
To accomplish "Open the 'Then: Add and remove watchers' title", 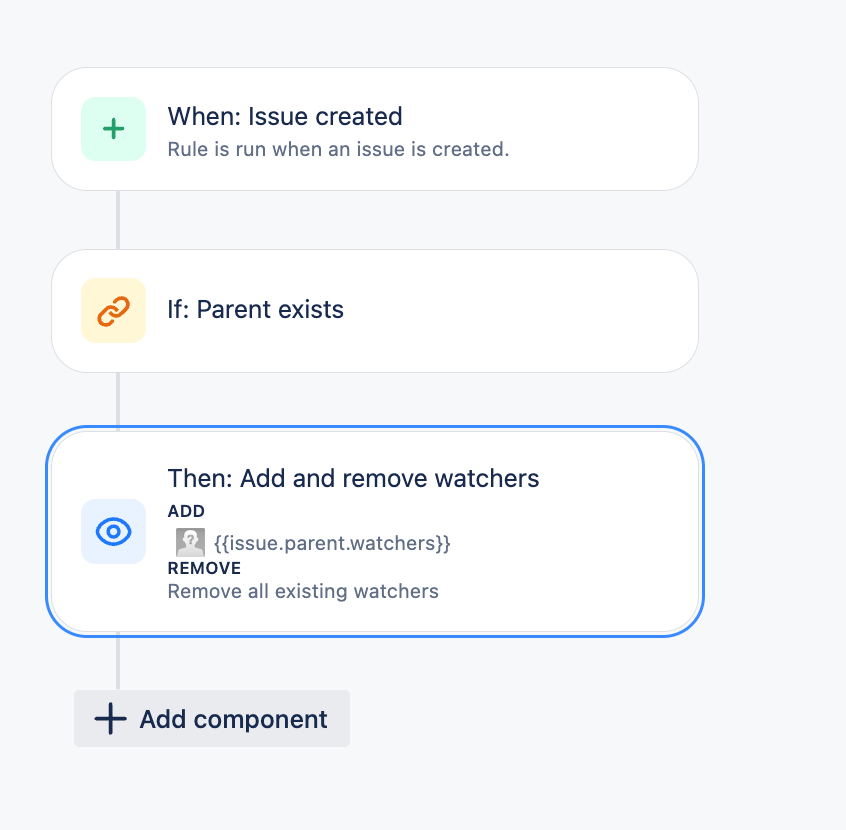I will coord(353,478).
